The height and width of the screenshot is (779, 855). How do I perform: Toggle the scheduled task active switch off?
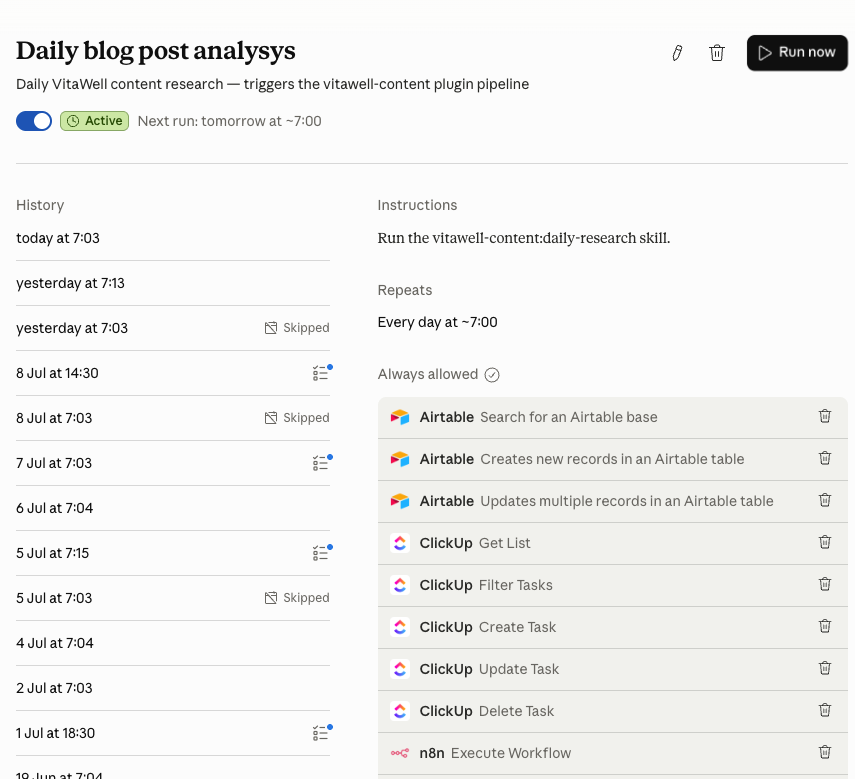point(34,121)
